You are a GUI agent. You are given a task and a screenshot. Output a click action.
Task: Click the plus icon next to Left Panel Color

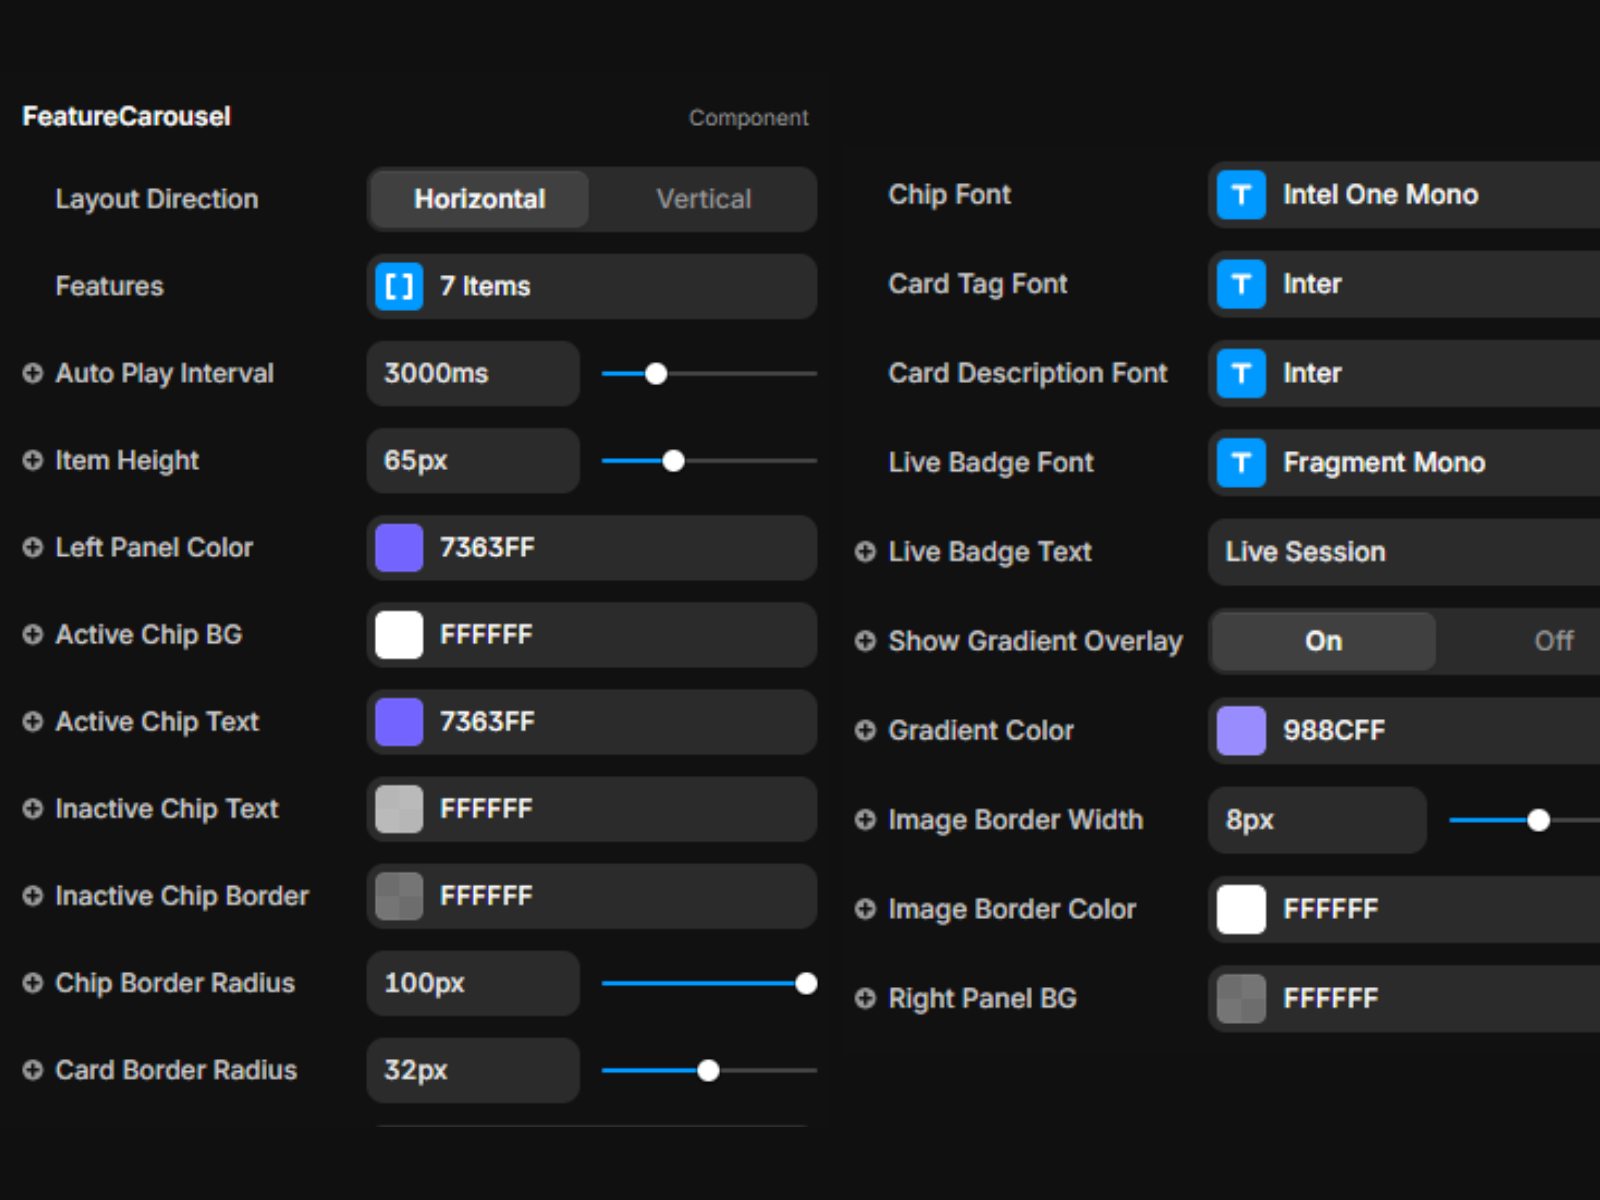33,547
